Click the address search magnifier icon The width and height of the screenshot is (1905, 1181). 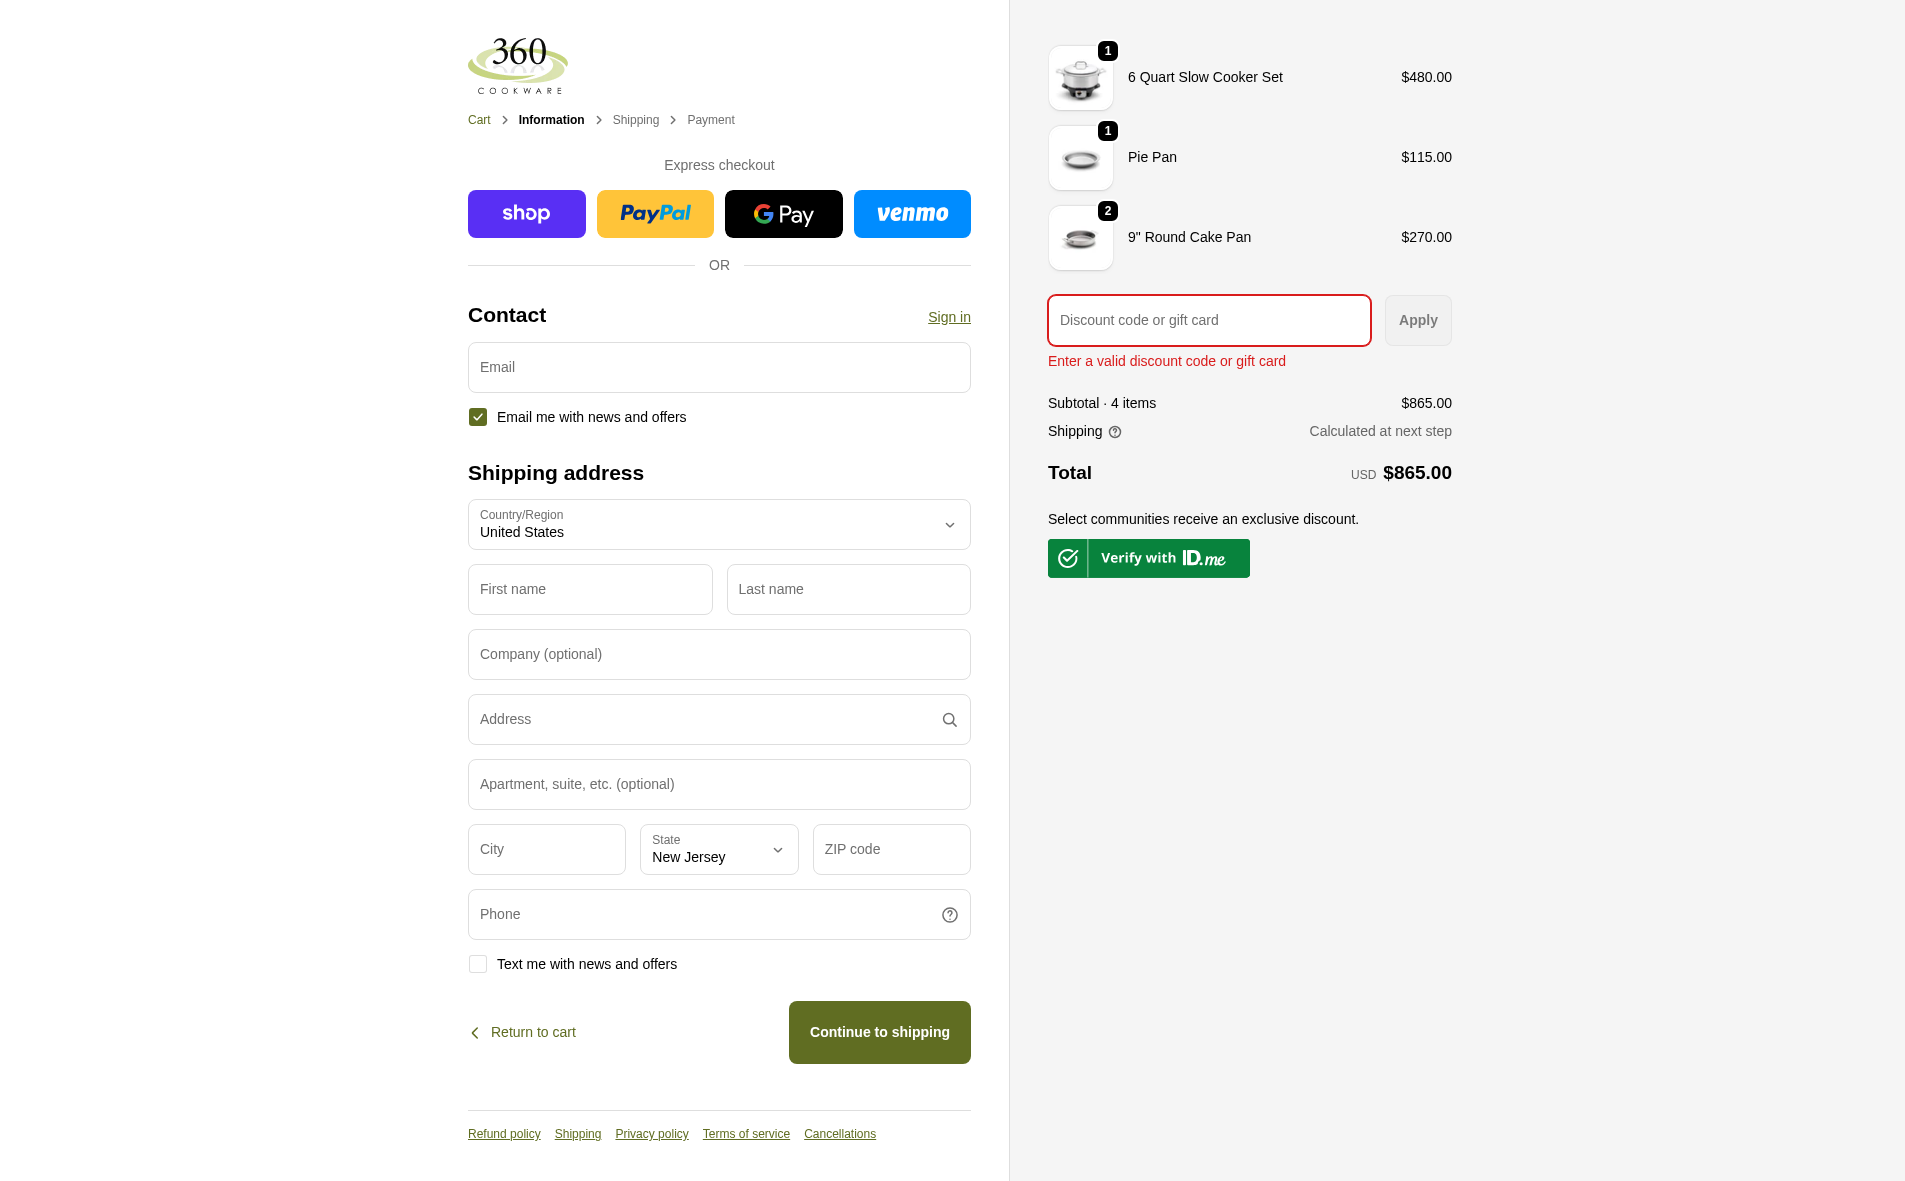click(x=950, y=720)
